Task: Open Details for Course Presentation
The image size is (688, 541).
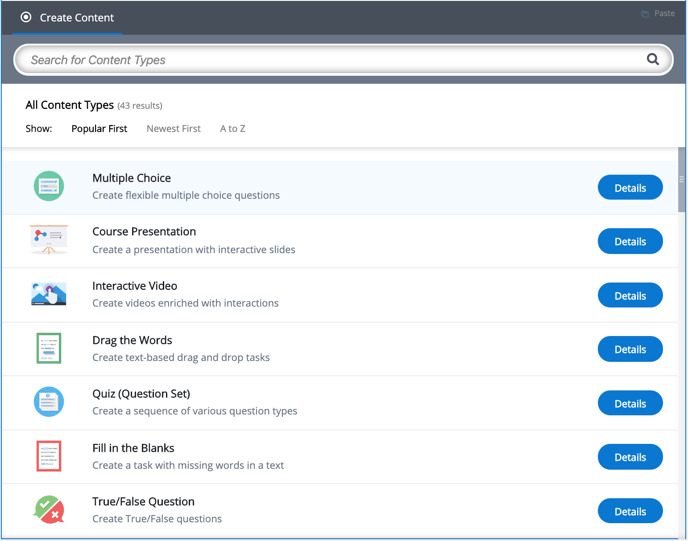Action: 630,242
